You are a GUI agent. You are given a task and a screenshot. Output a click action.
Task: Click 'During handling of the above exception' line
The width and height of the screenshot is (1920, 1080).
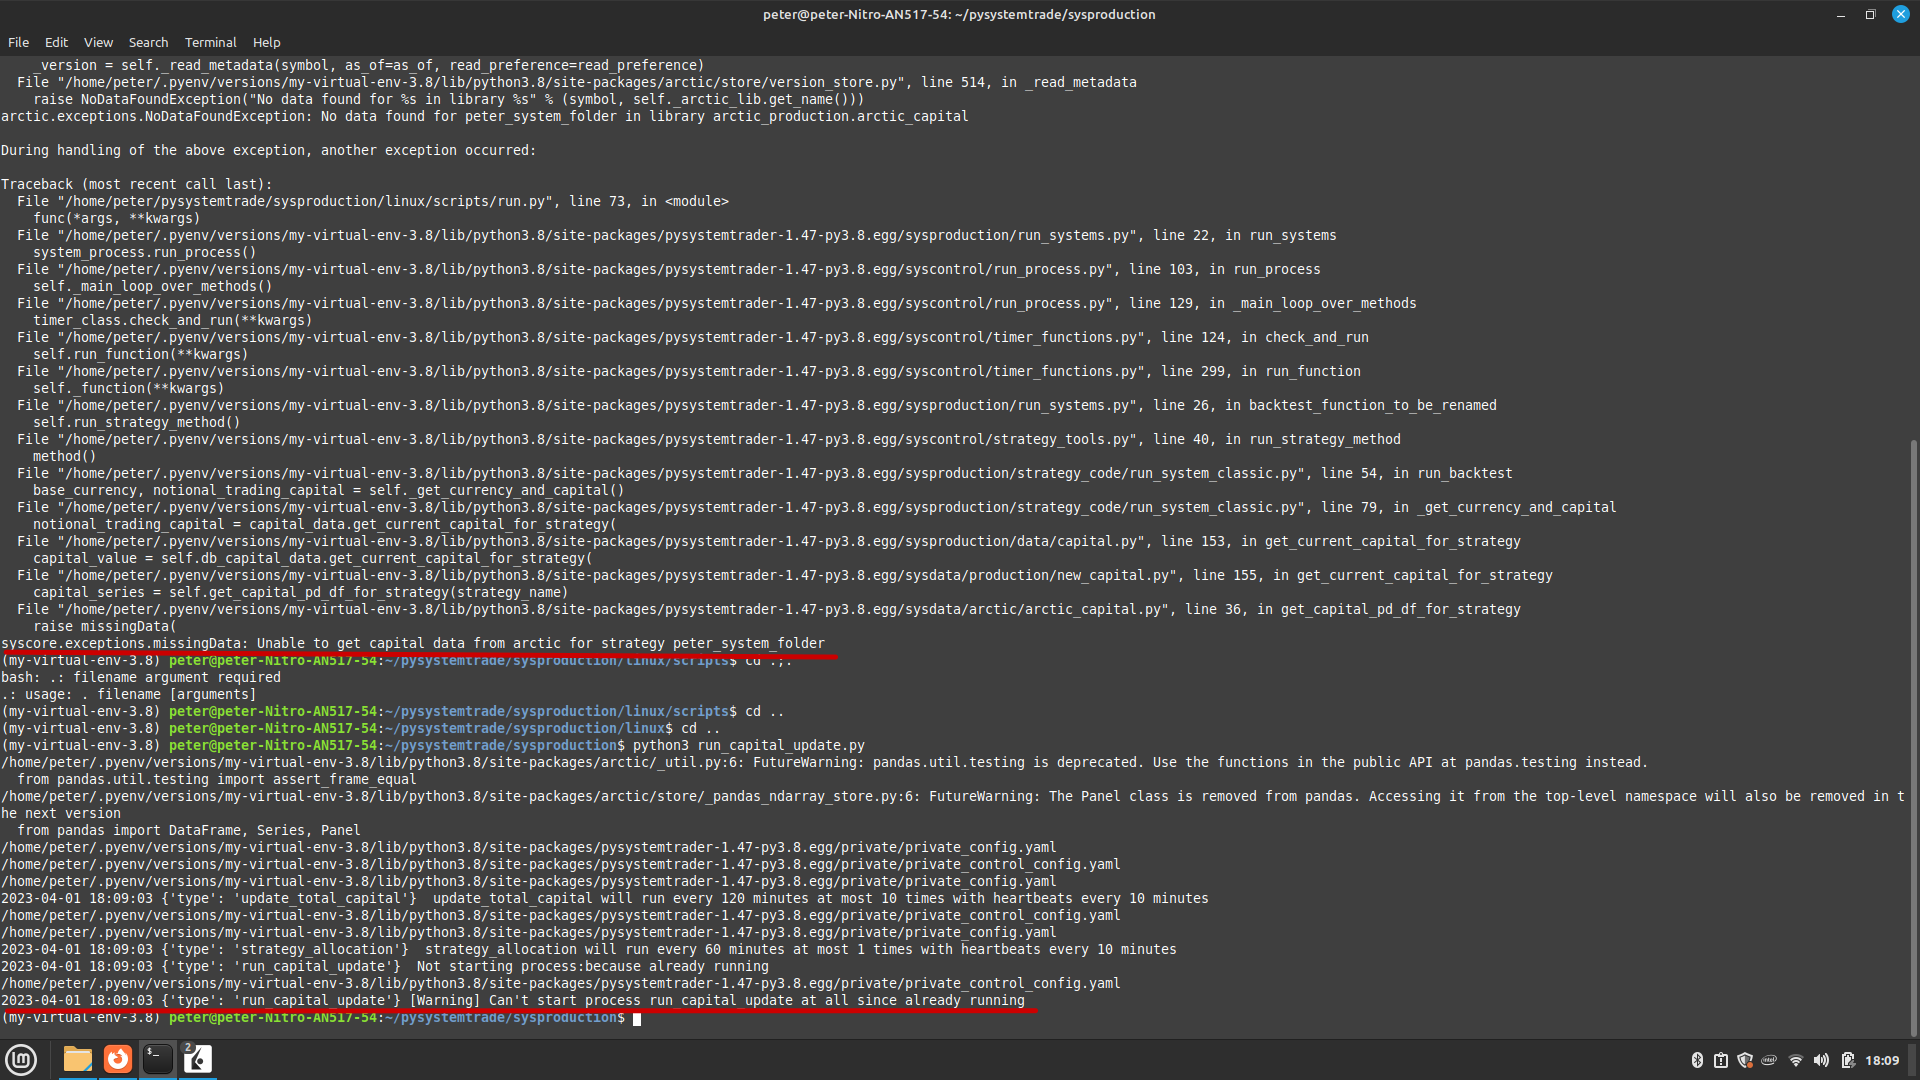[269, 150]
